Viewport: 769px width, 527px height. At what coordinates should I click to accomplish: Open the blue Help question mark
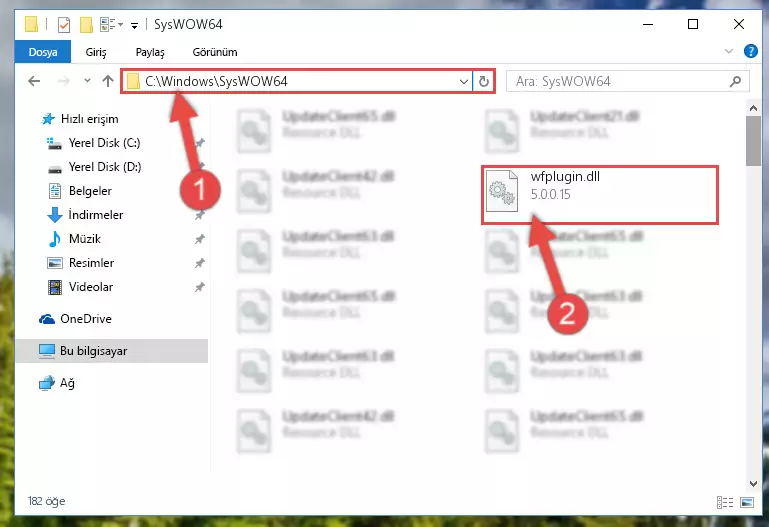(x=750, y=51)
